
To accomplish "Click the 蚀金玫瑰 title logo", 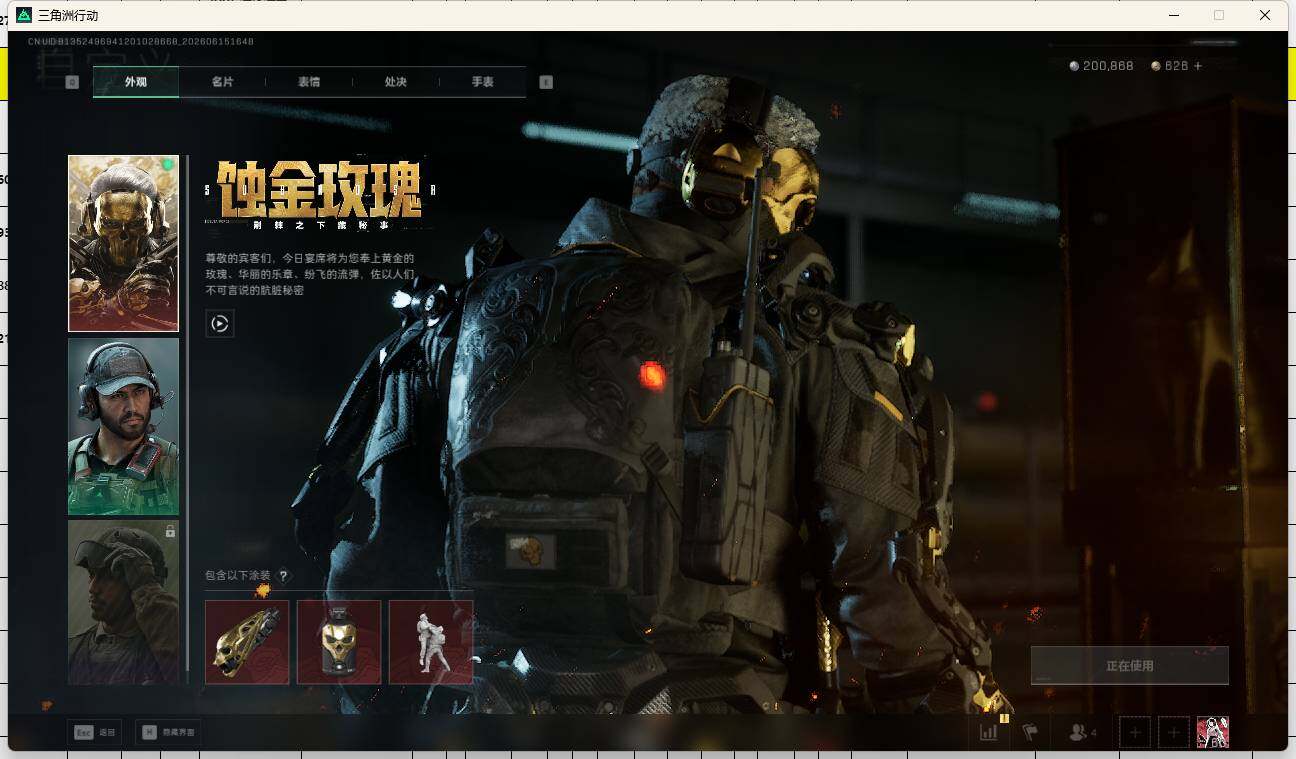I will (320, 189).
